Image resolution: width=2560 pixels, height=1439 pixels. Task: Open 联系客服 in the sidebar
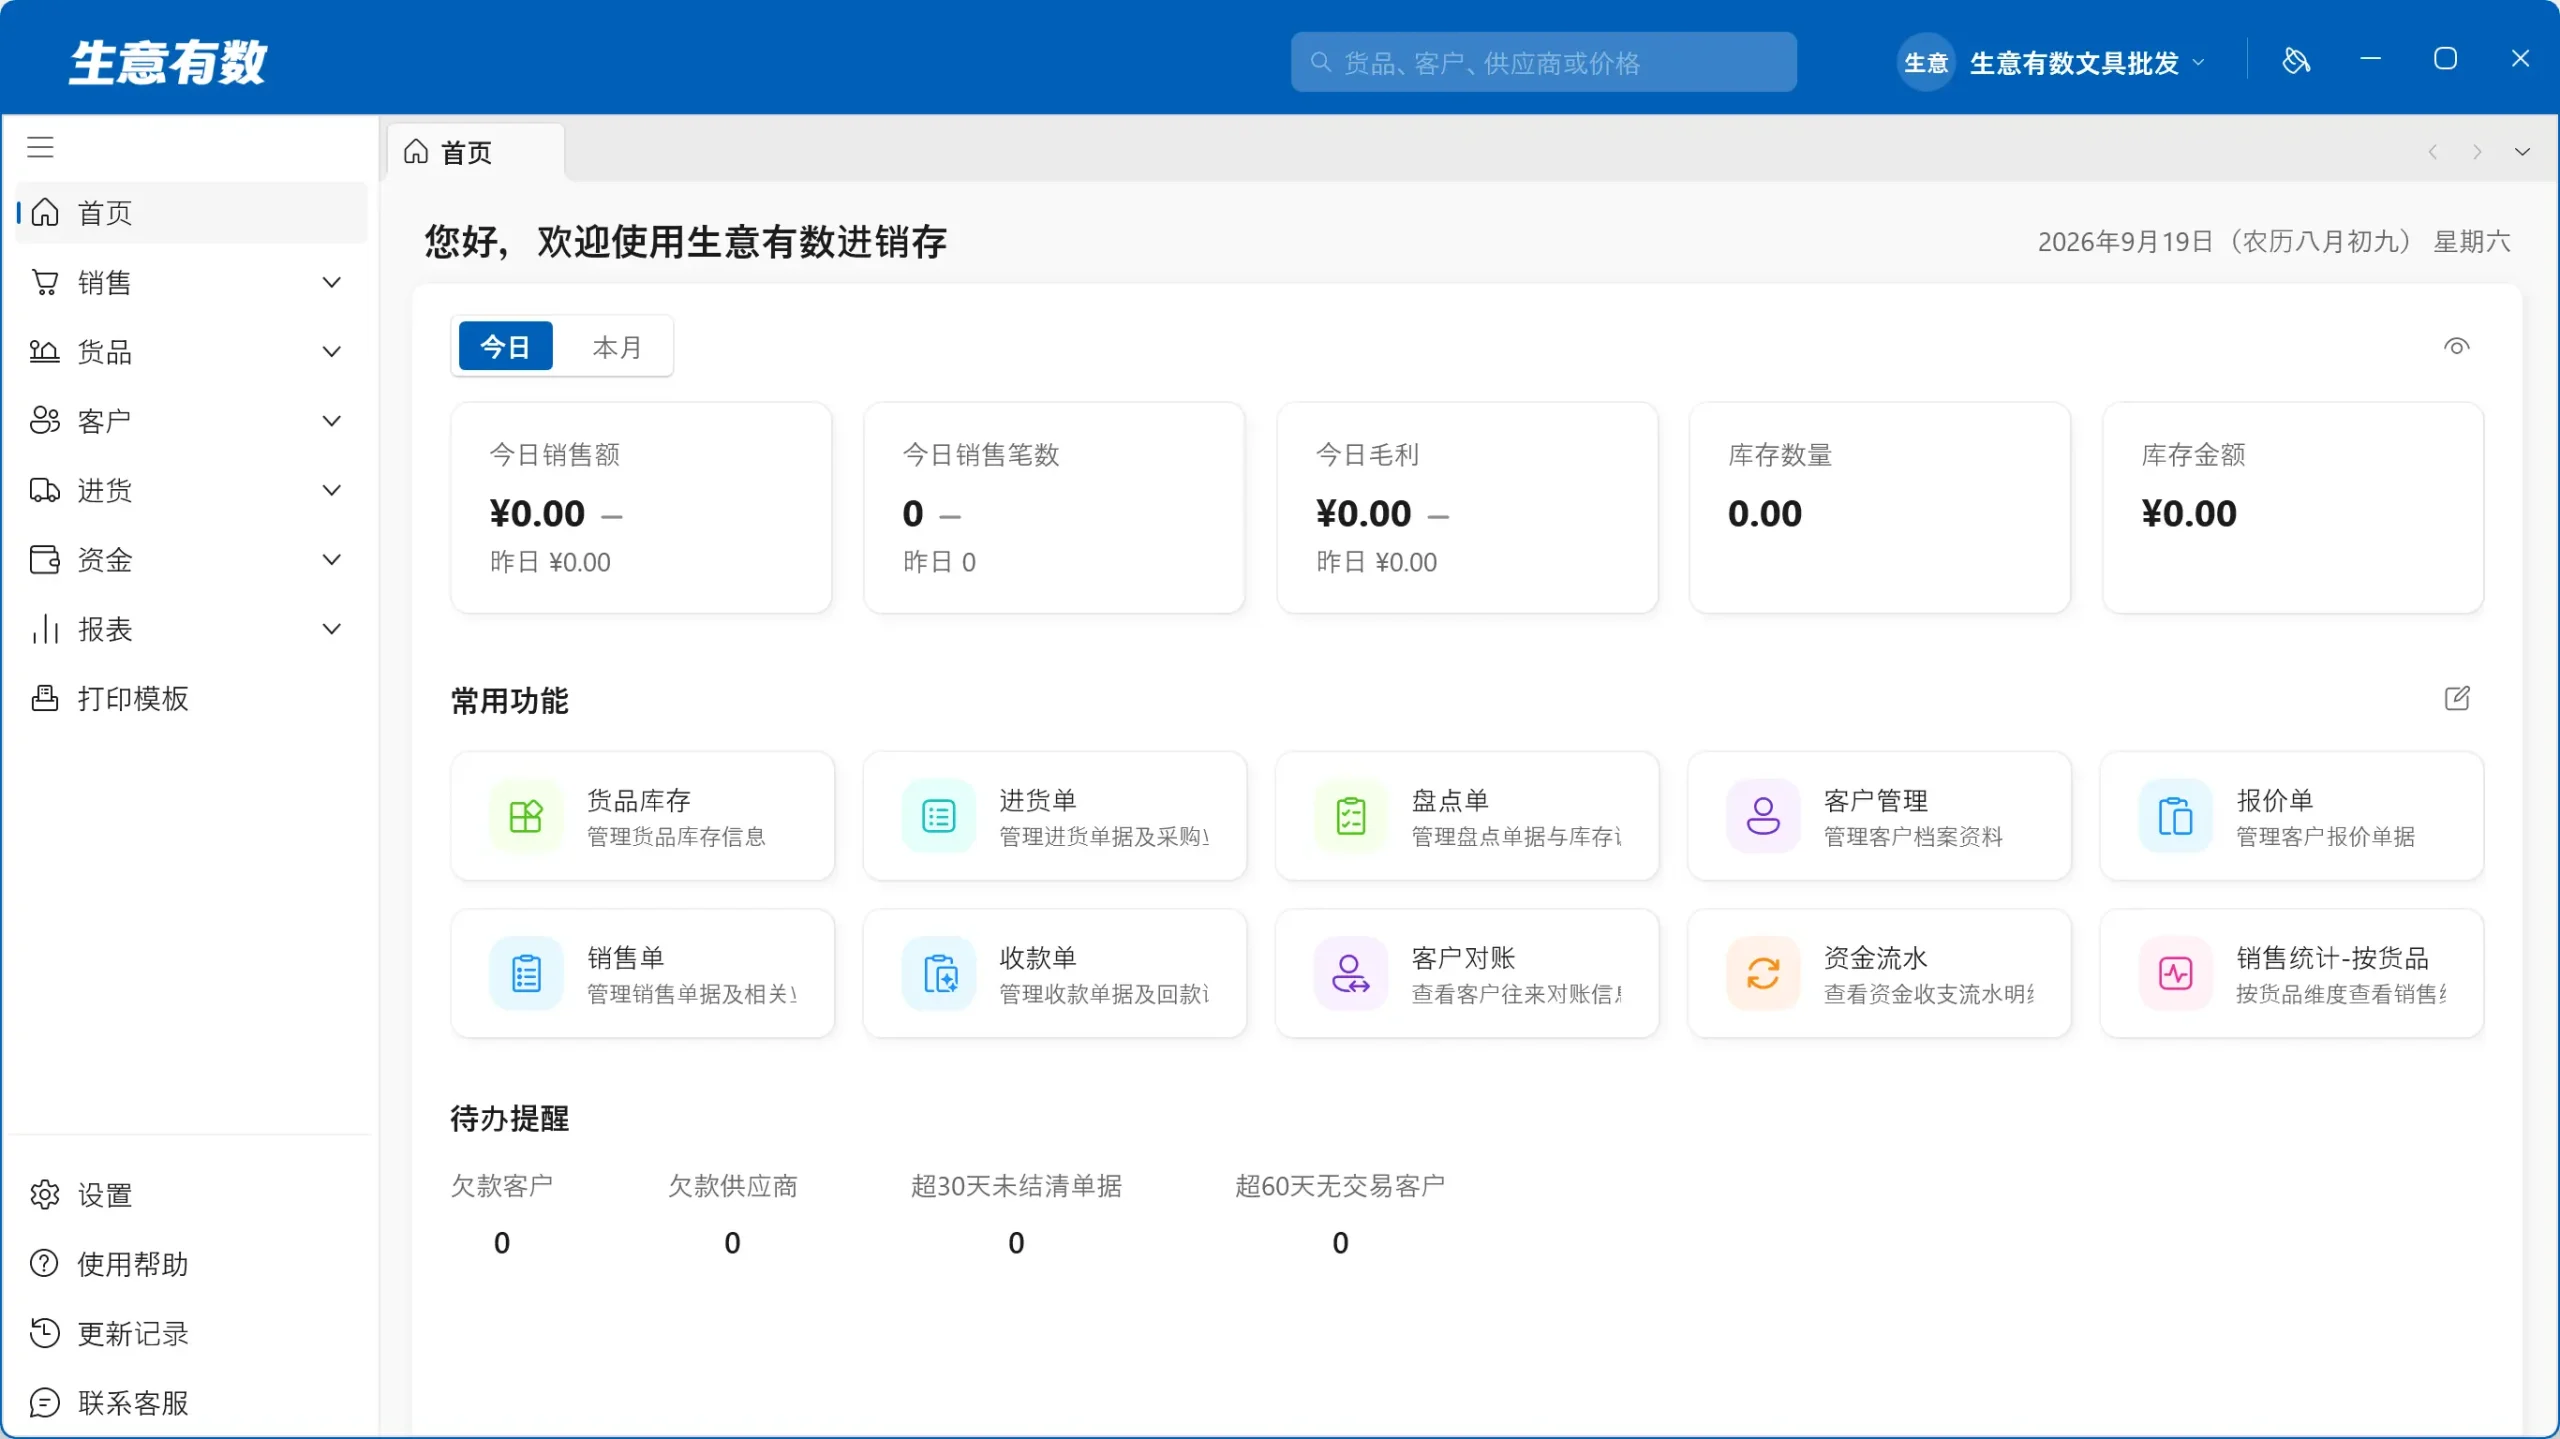191,1403
